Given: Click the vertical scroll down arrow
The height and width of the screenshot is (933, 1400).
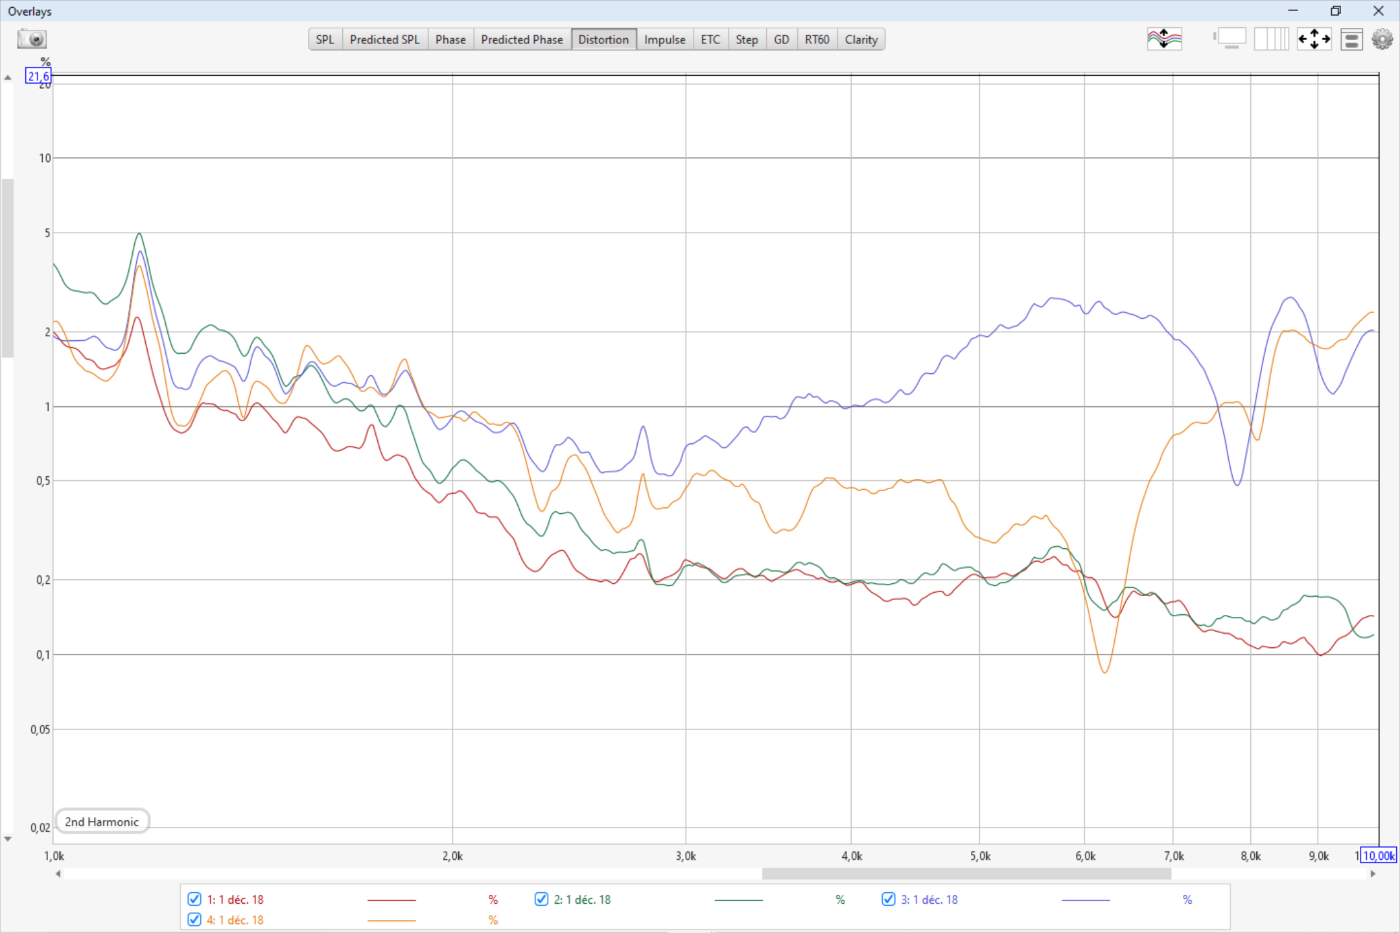Looking at the screenshot, I should tap(8, 839).
